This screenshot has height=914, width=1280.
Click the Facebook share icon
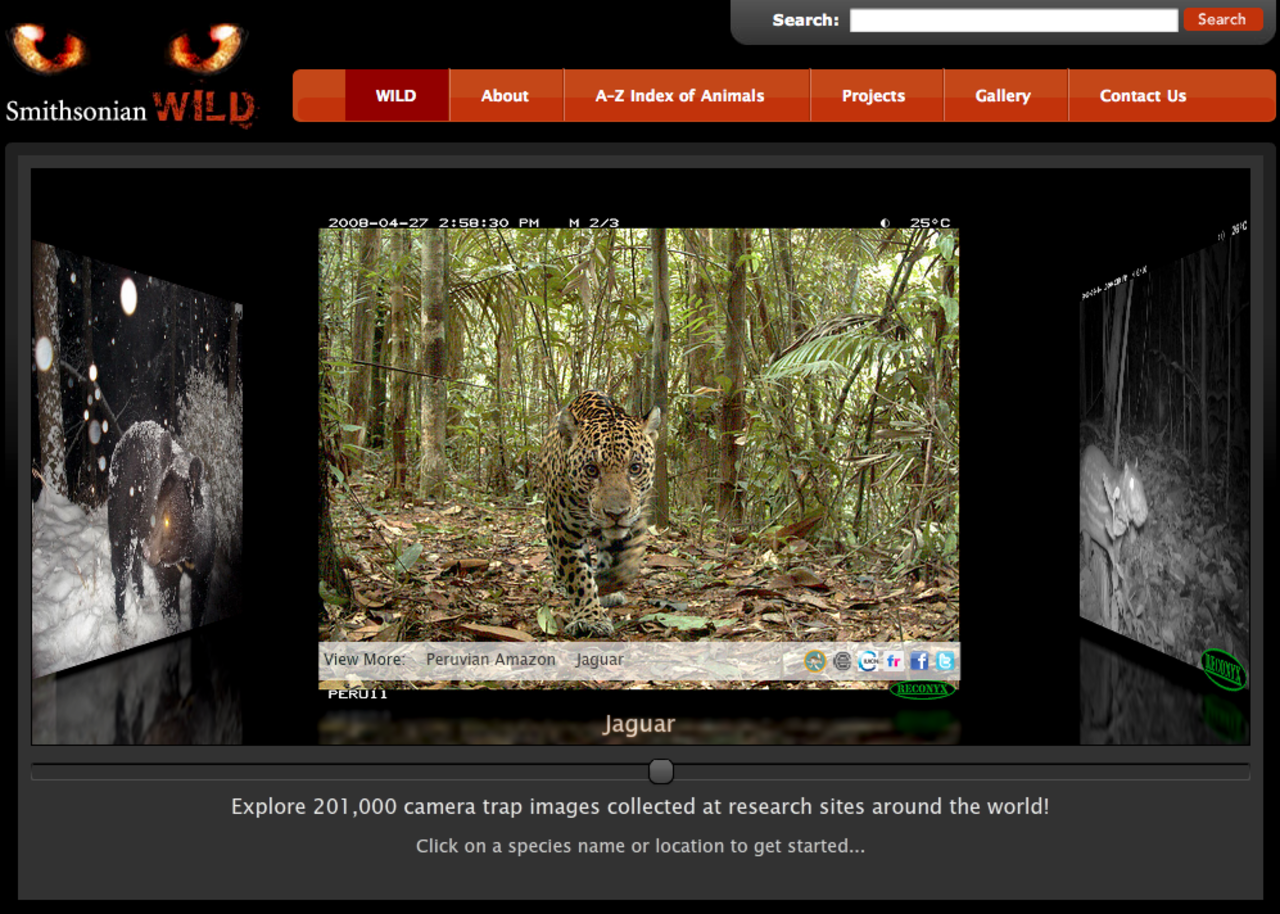919,661
